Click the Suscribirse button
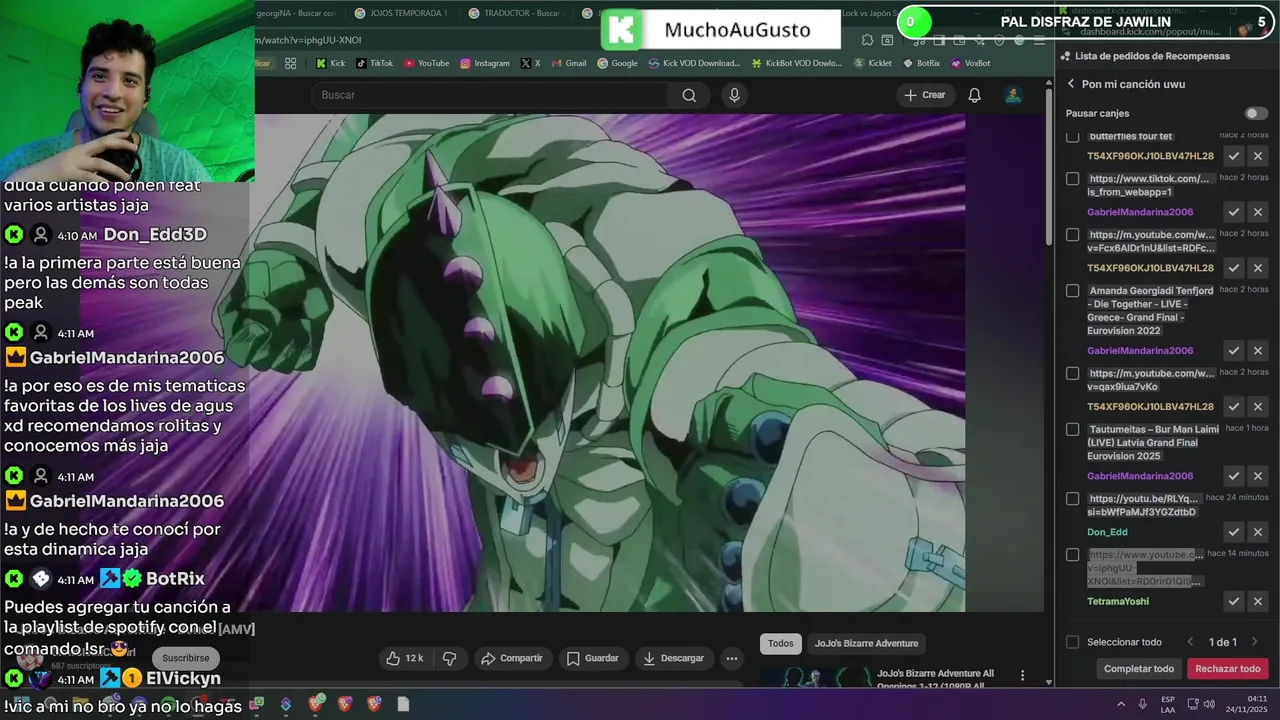The image size is (1280, 720). (185, 658)
